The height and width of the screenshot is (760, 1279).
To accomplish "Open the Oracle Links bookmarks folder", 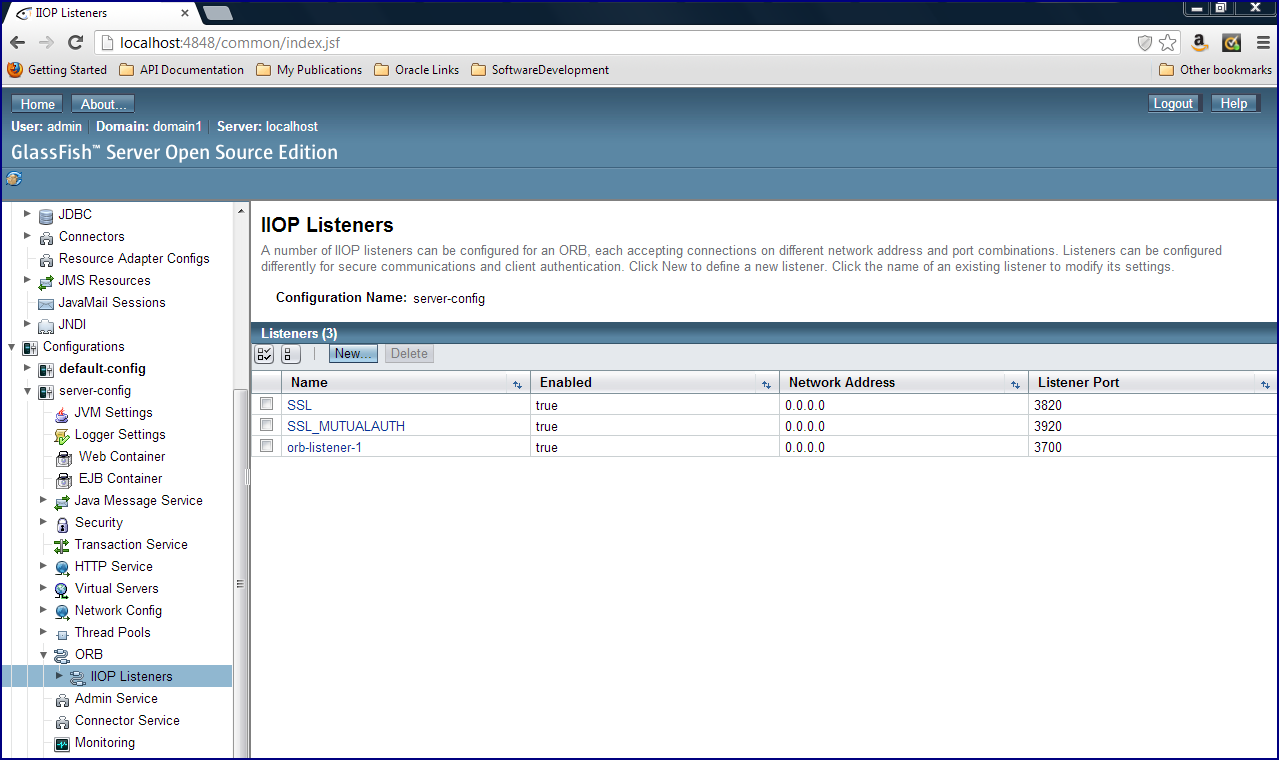I will tap(417, 70).
